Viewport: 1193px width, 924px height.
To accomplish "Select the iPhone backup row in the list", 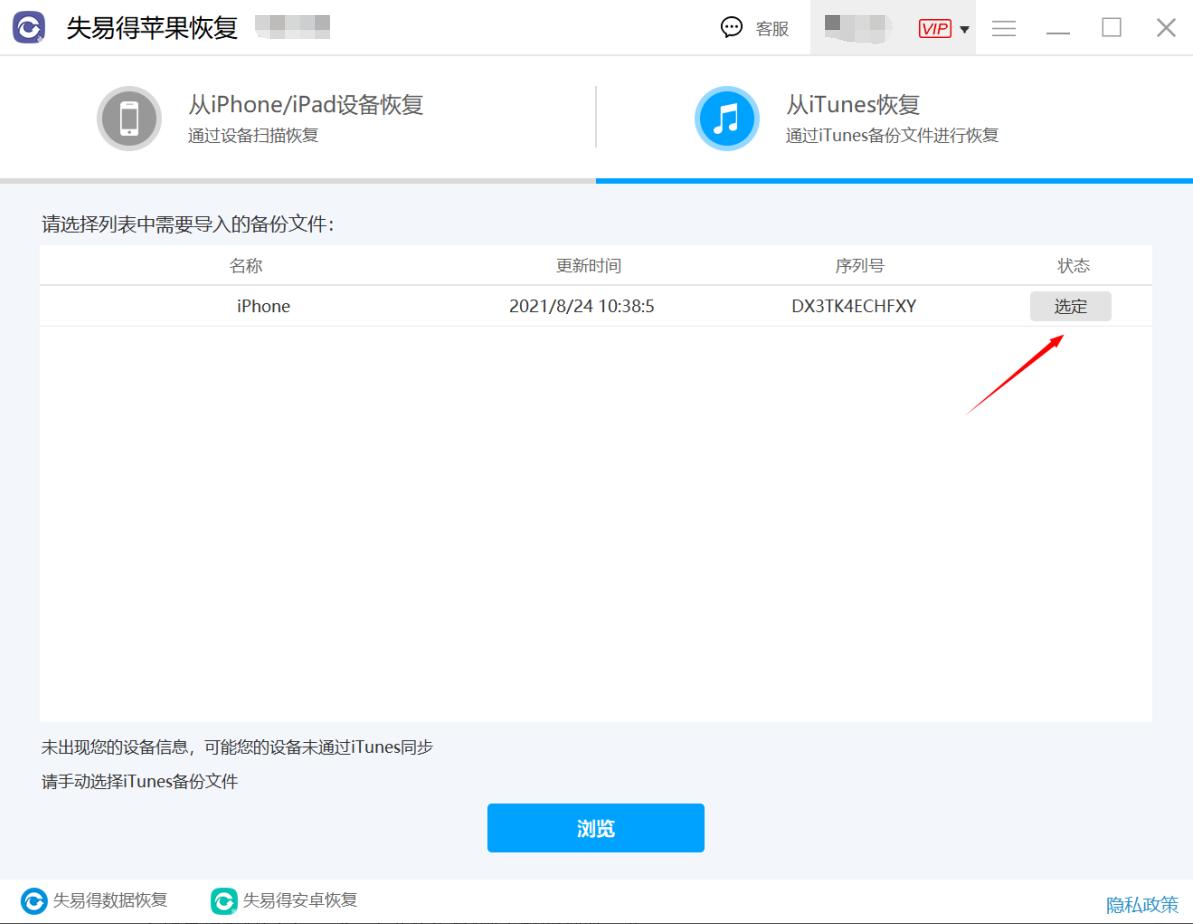I will tap(500, 306).
